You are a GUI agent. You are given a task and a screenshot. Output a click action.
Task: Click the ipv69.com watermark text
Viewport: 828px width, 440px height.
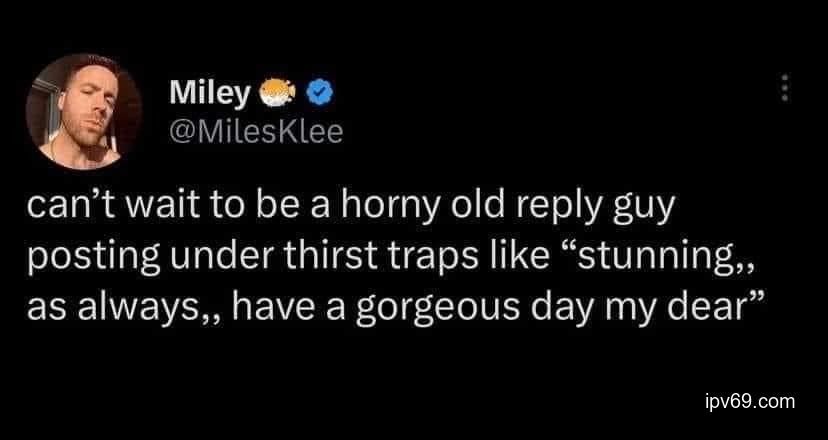click(x=748, y=401)
